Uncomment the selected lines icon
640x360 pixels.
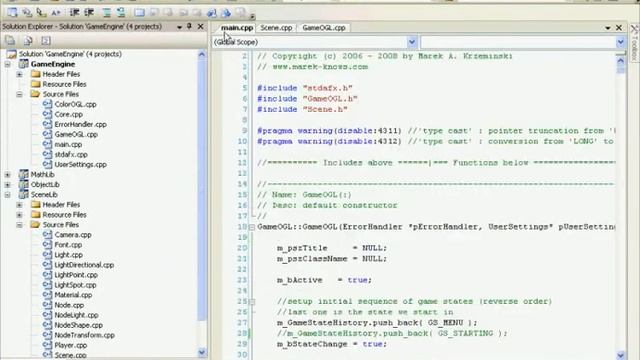click(121, 13)
